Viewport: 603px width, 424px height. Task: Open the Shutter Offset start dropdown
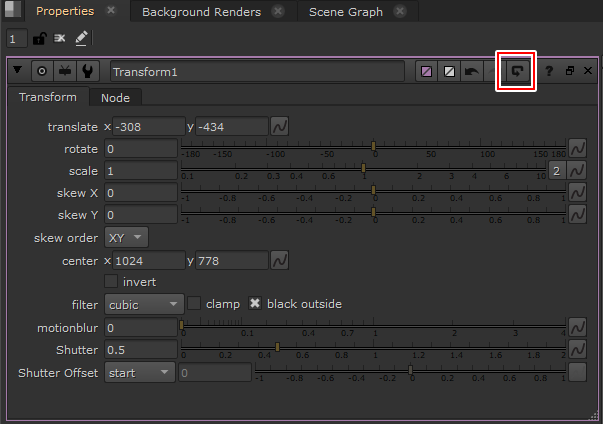pos(139,372)
